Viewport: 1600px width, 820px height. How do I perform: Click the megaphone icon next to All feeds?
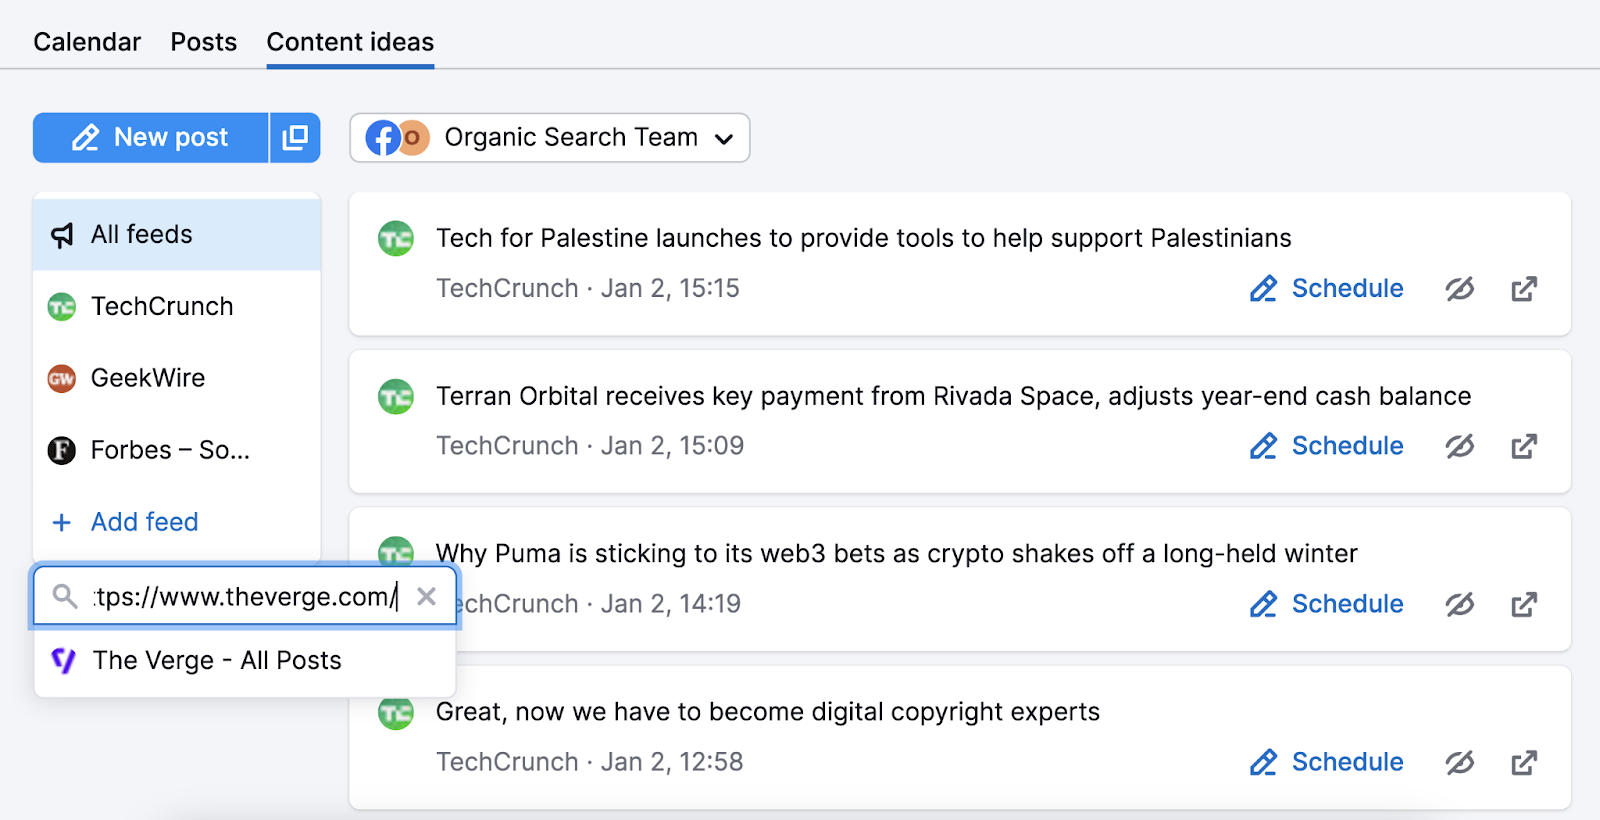[62, 235]
